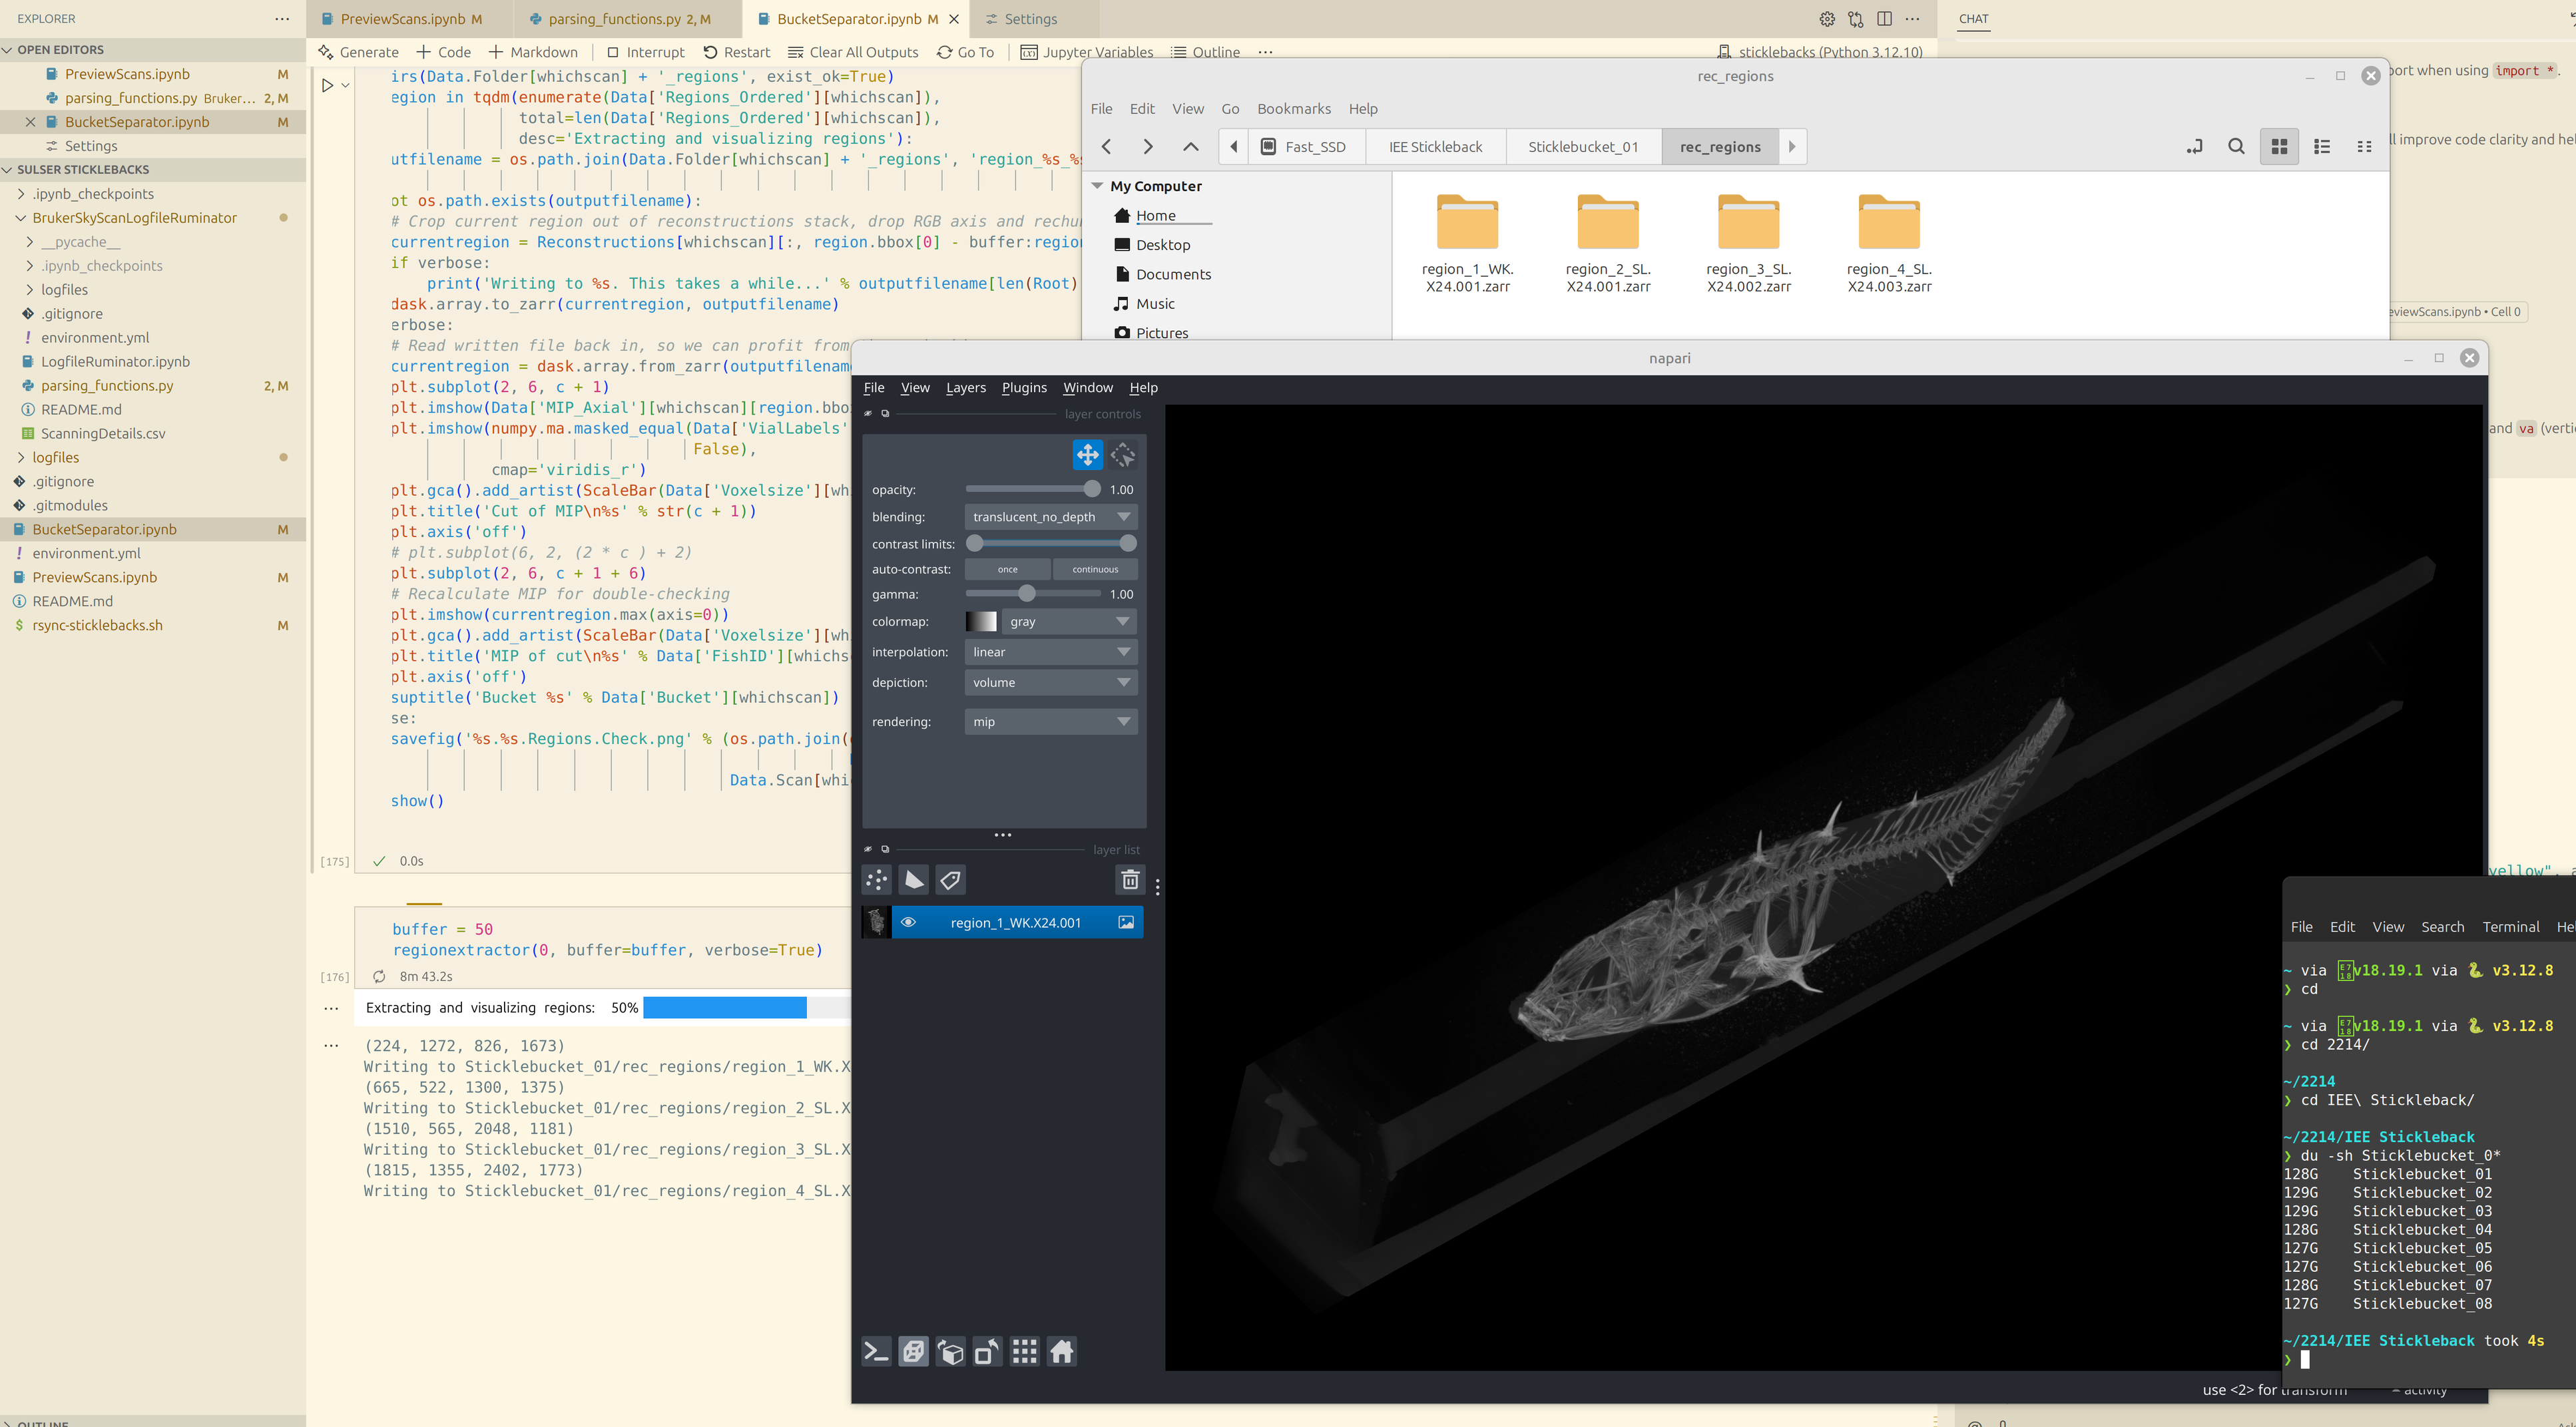Screen dimensions: 2576x1427
Task: Open terminal Search menu
Action: pos(2442,927)
